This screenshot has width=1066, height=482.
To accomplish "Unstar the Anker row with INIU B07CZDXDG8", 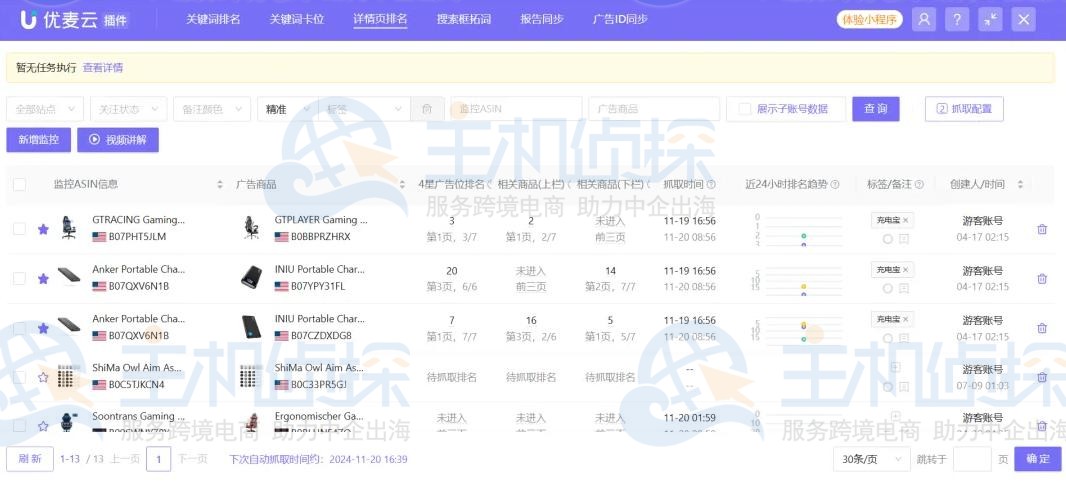I will 44,328.
